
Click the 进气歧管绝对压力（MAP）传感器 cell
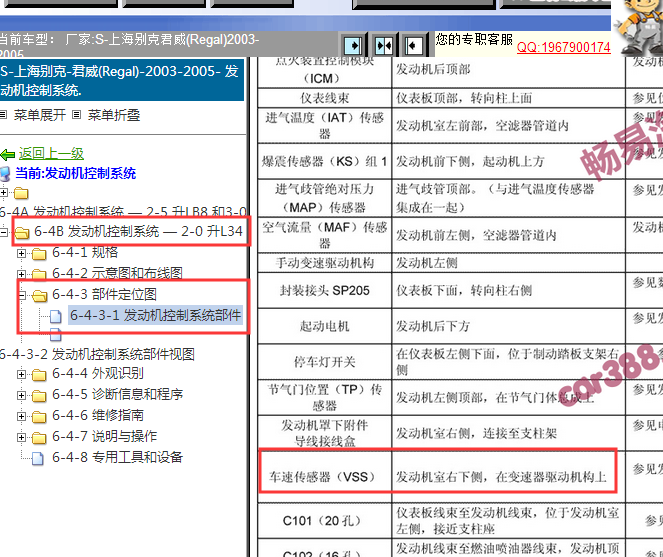324,198
